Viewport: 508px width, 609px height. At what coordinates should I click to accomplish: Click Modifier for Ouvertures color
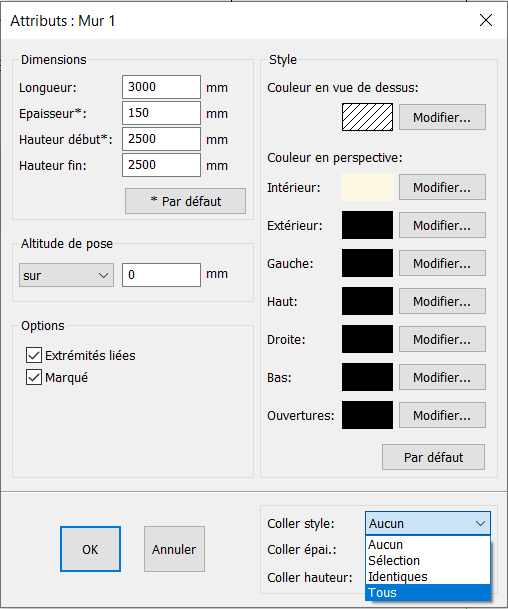pos(442,416)
